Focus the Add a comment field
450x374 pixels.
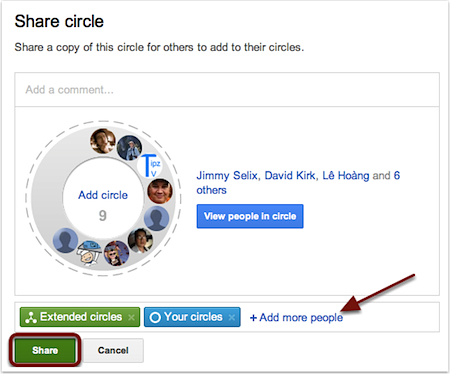[227, 90]
